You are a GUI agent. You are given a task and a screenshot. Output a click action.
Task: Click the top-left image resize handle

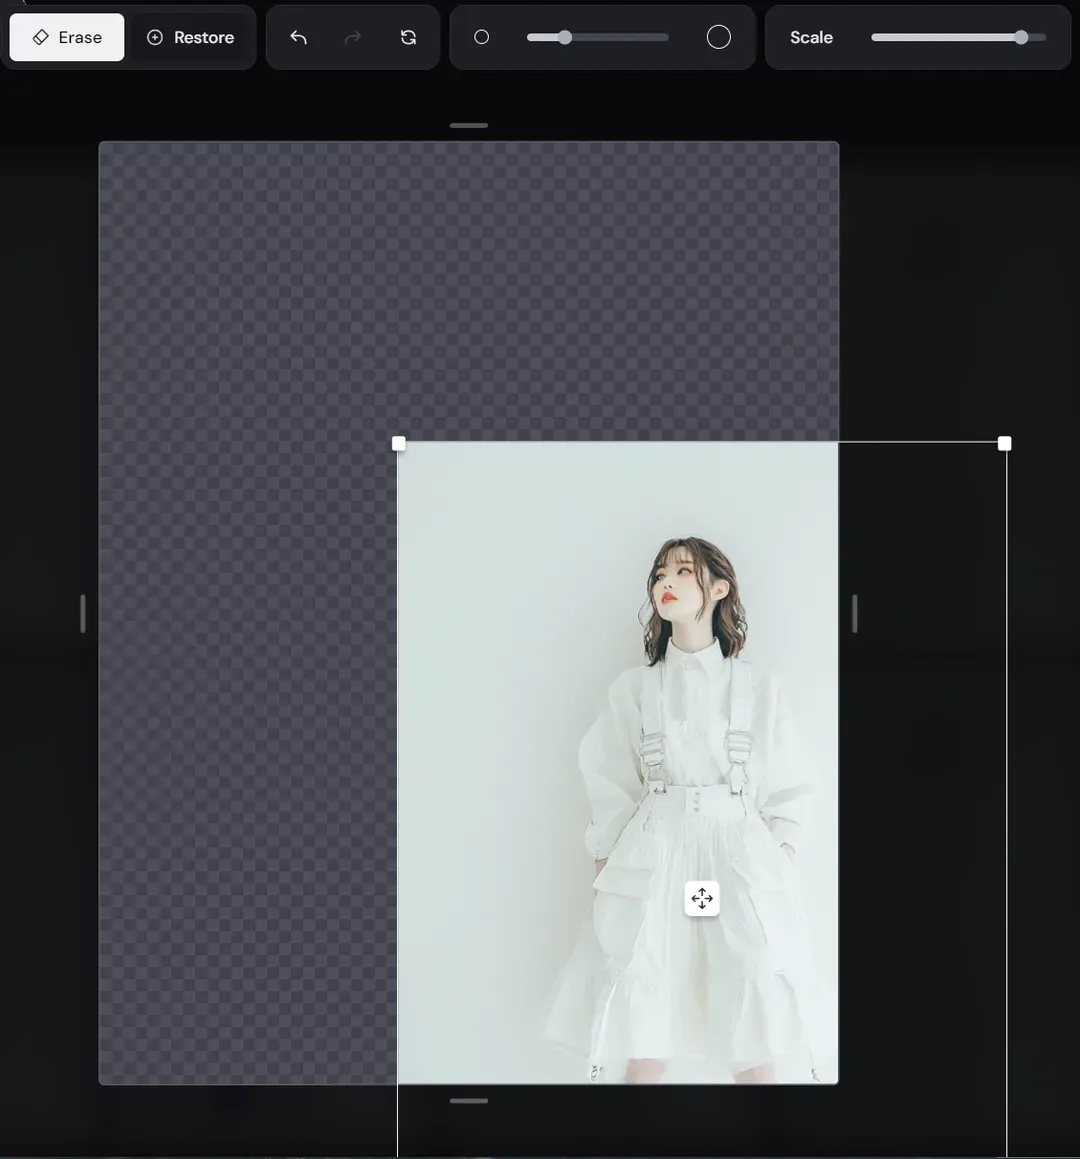click(398, 443)
